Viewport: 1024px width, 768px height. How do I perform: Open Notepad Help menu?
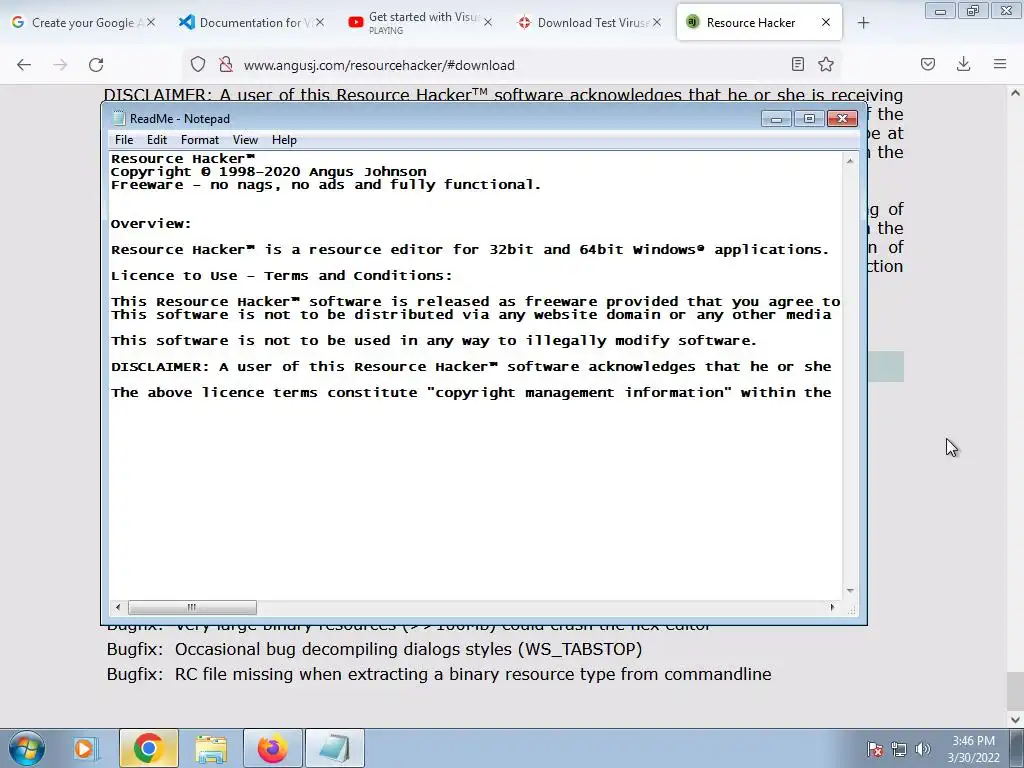point(284,140)
